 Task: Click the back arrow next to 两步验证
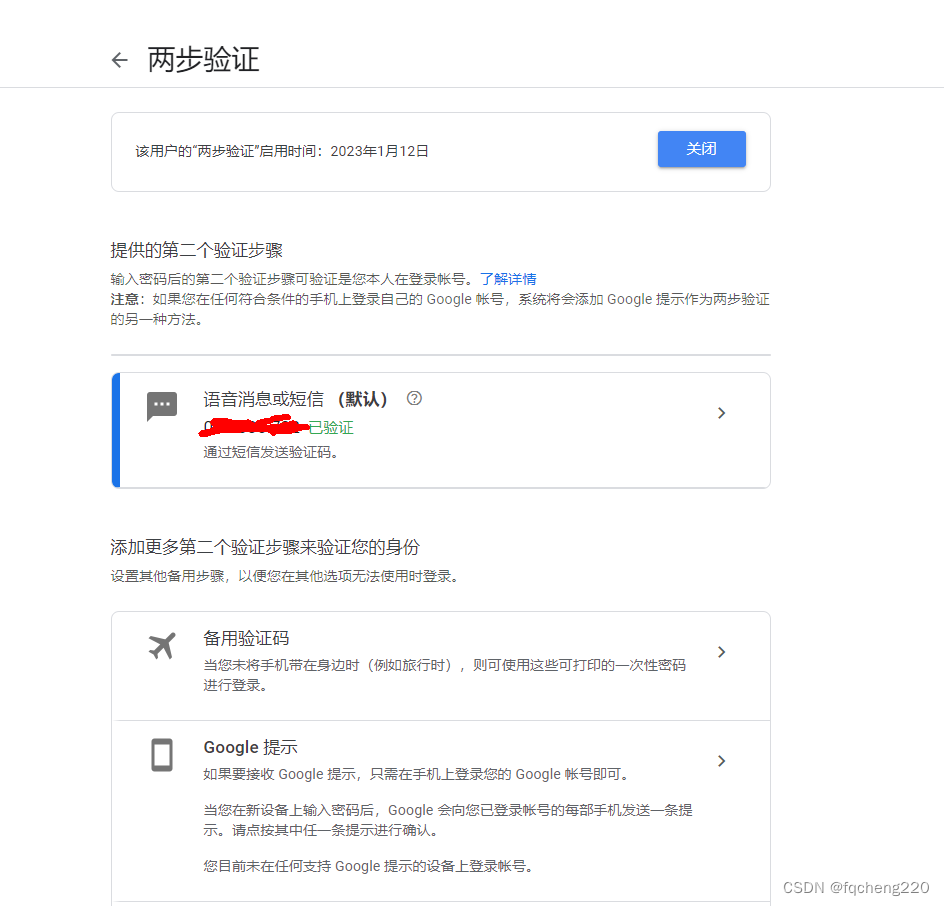[x=119, y=60]
